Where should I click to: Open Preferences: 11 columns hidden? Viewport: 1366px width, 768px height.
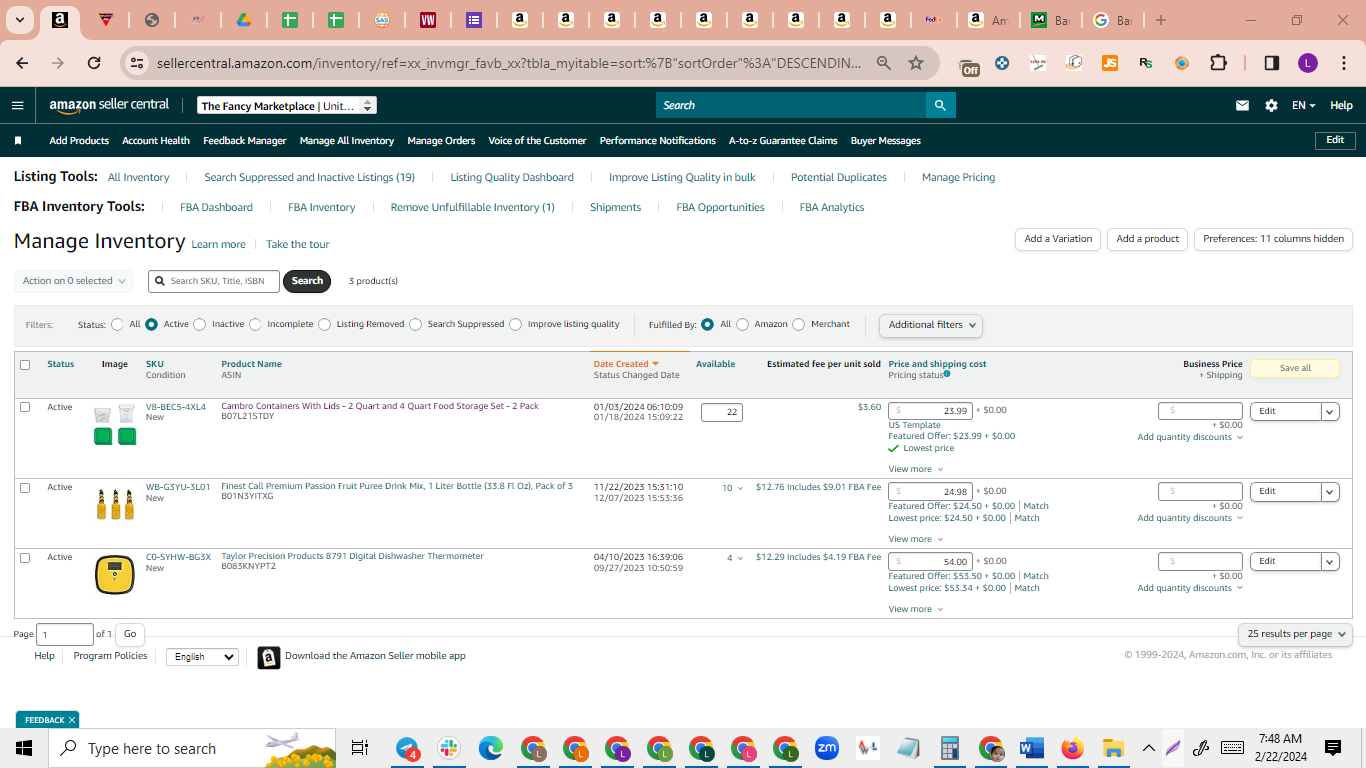pyautogui.click(x=1273, y=239)
